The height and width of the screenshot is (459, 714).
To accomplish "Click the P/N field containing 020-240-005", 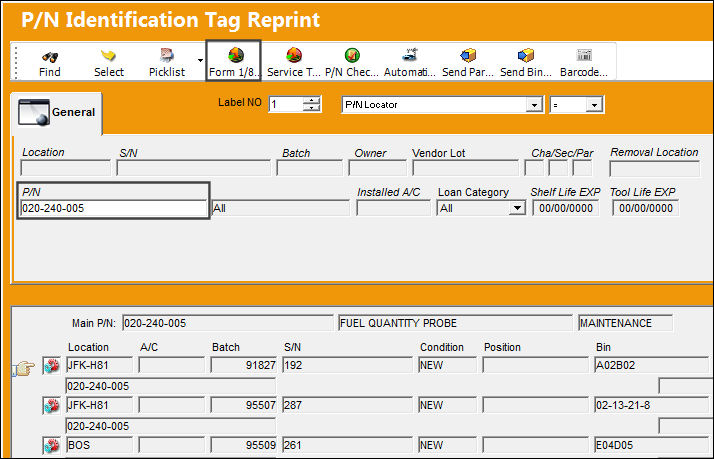I will point(113,208).
